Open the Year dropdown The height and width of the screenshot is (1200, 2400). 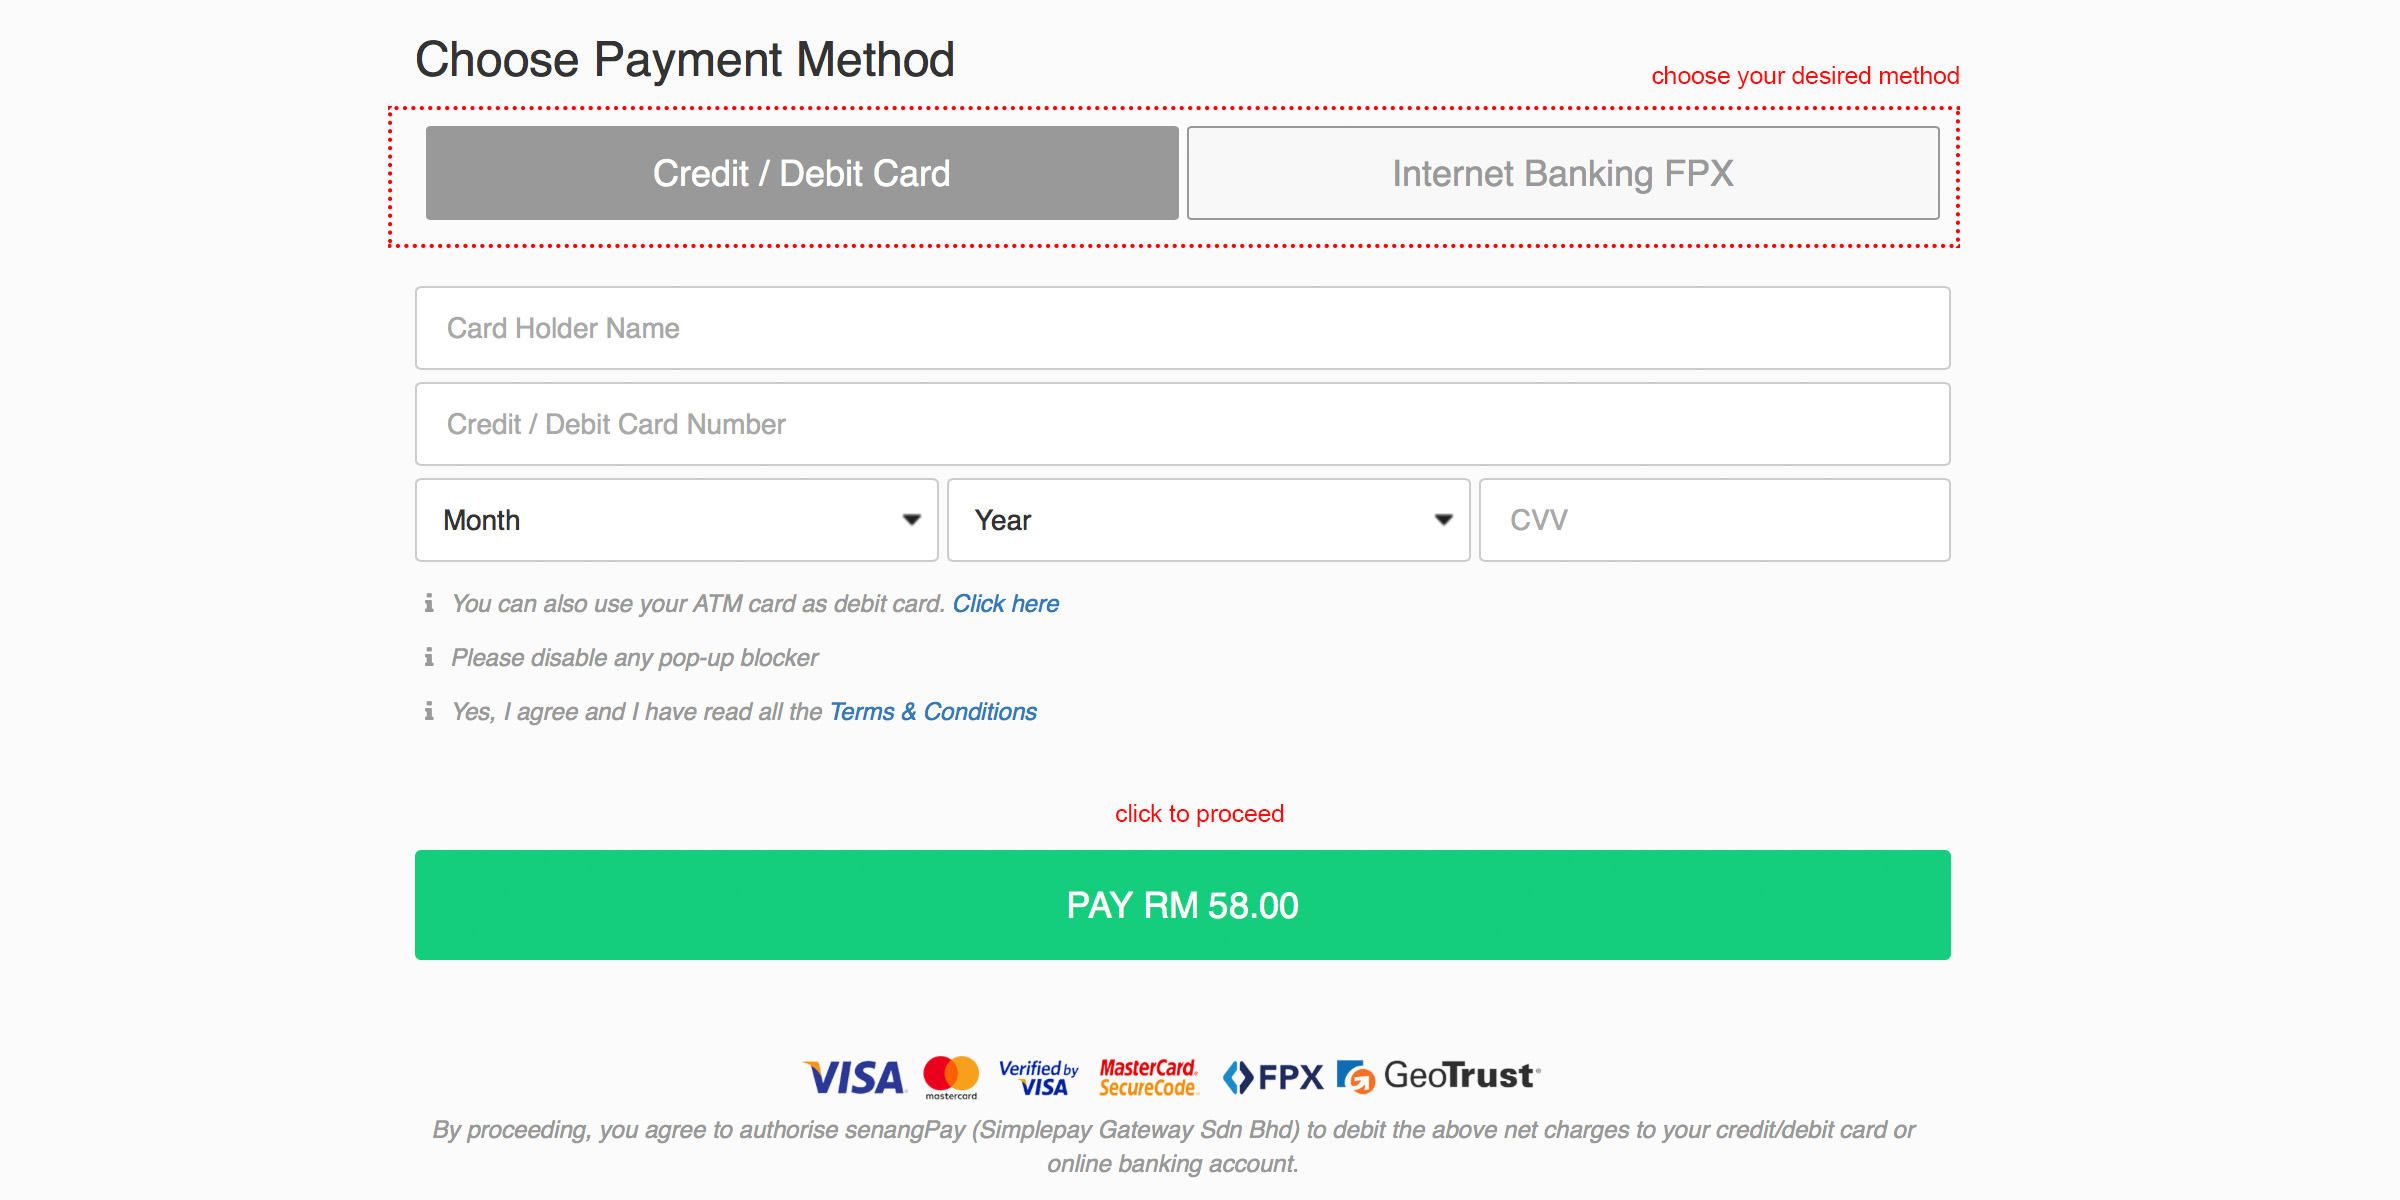[x=1209, y=520]
